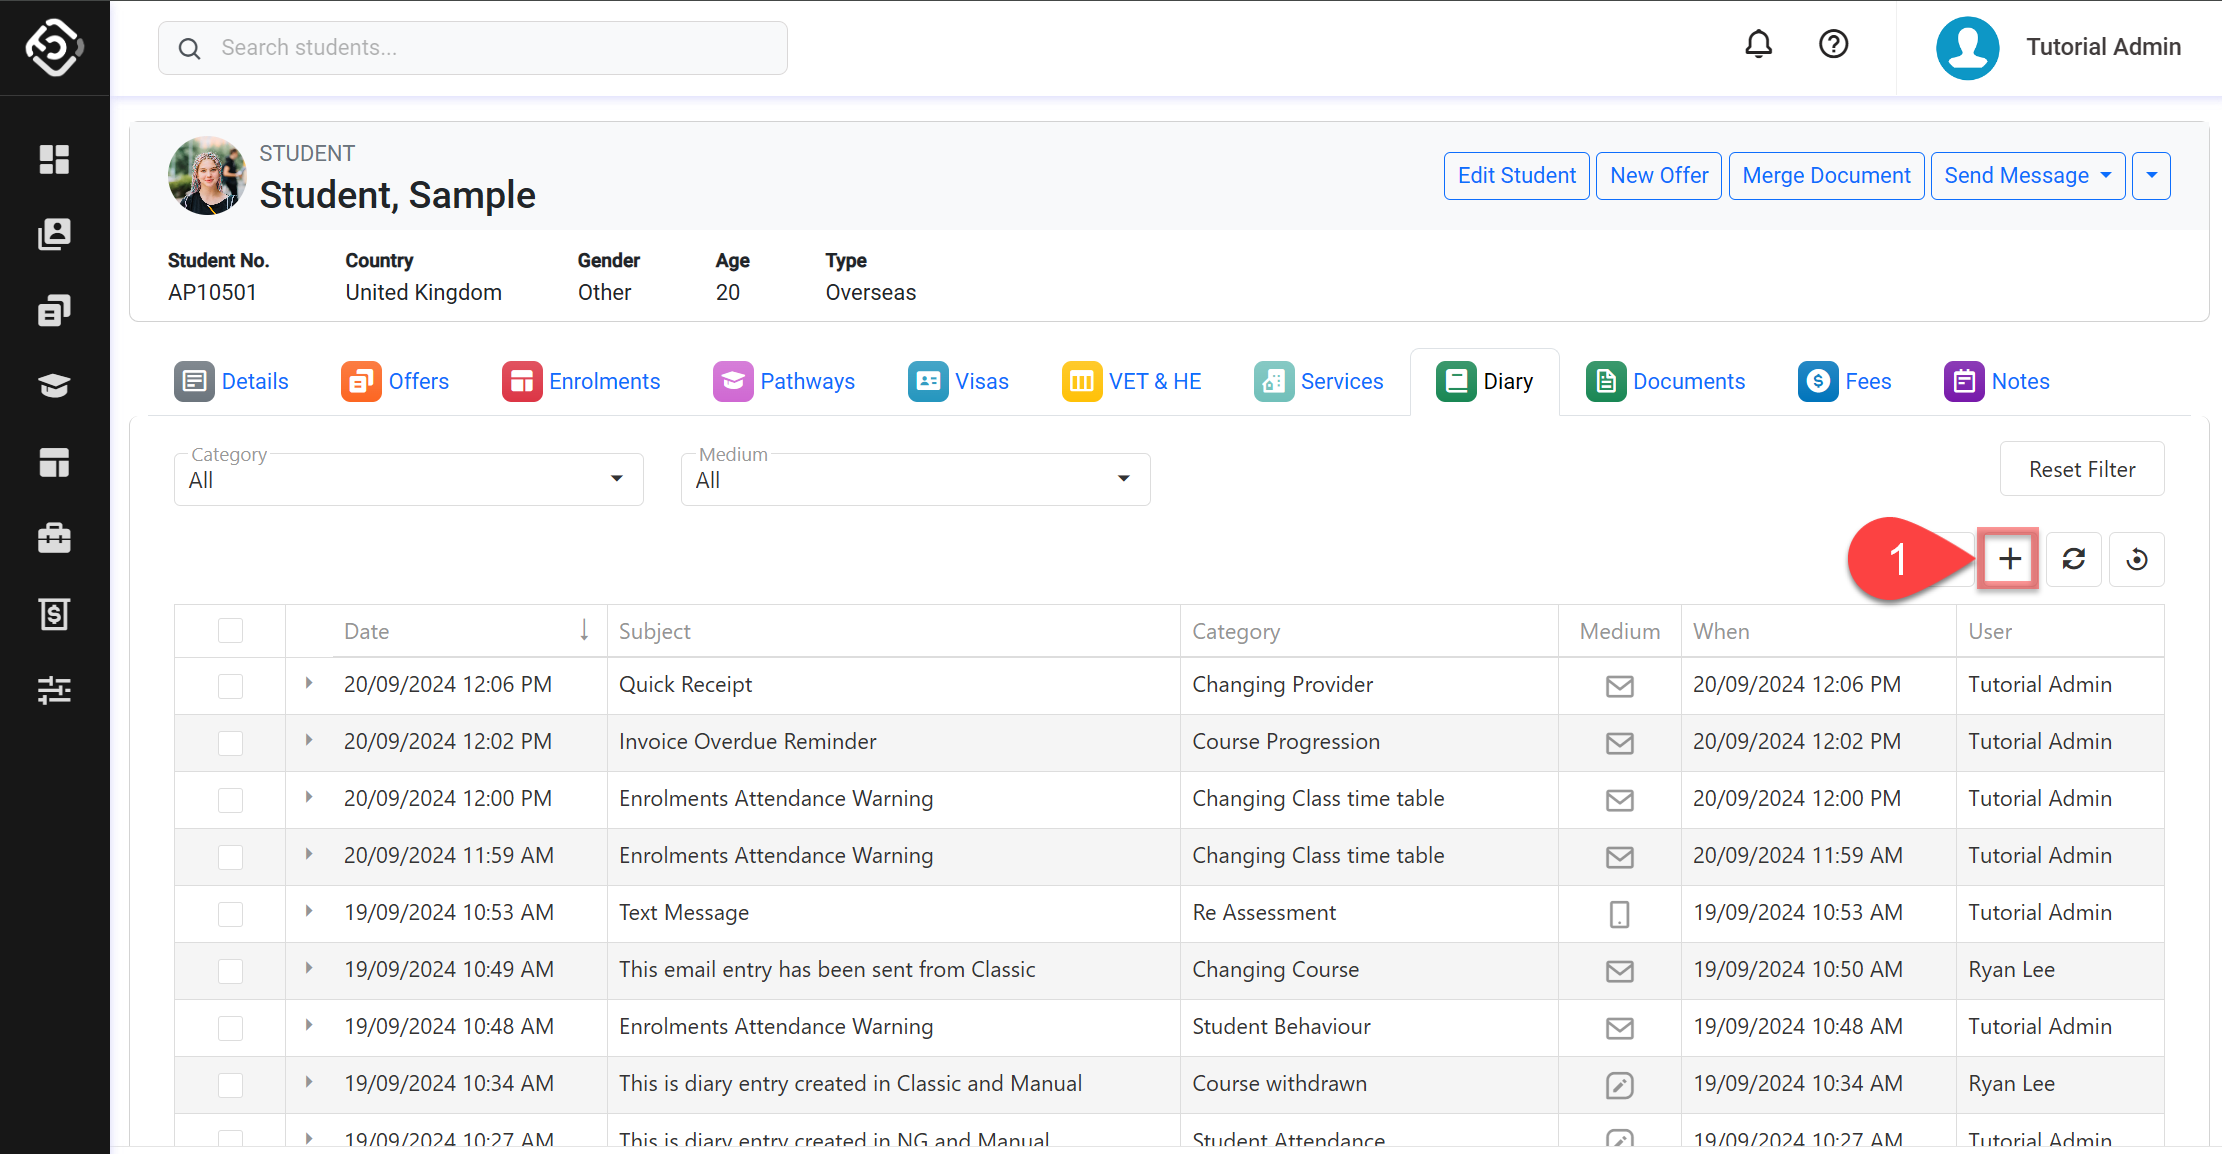Click the Reset Filter button
The width and height of the screenshot is (2222, 1154).
(x=2082, y=469)
